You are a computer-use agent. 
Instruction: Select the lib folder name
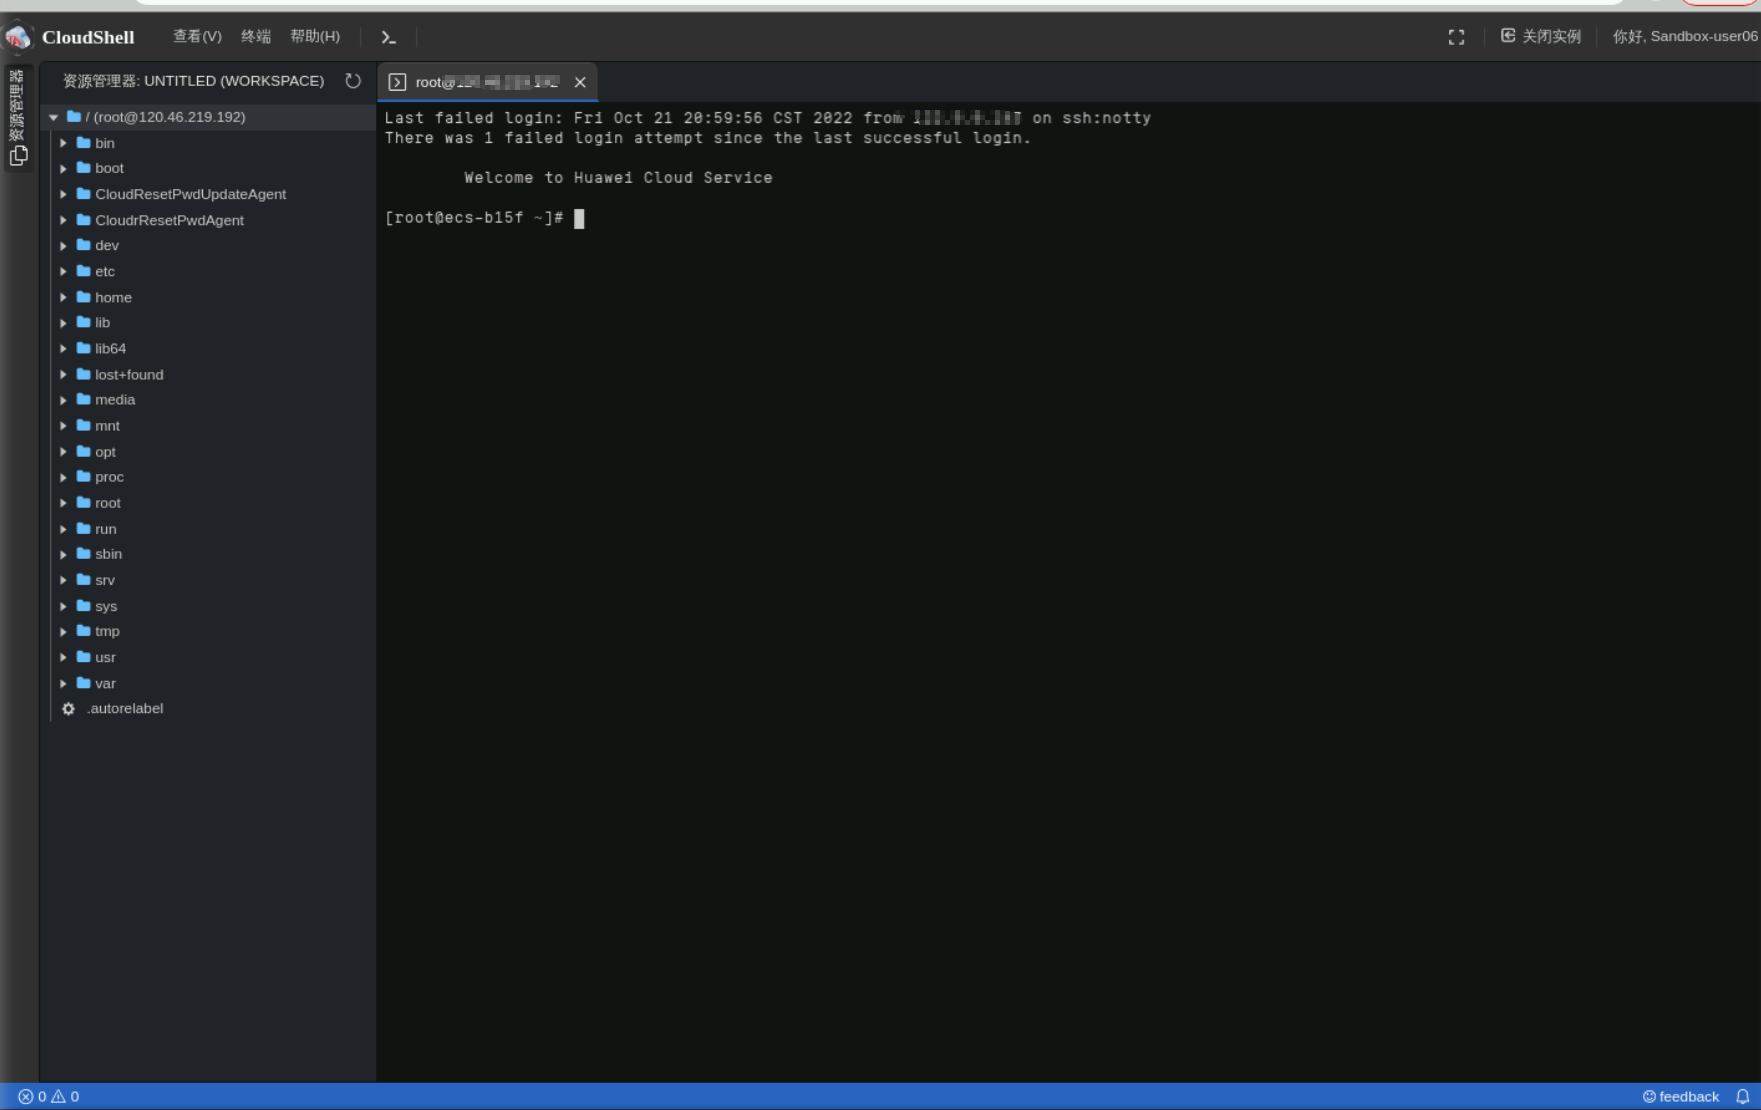point(103,323)
